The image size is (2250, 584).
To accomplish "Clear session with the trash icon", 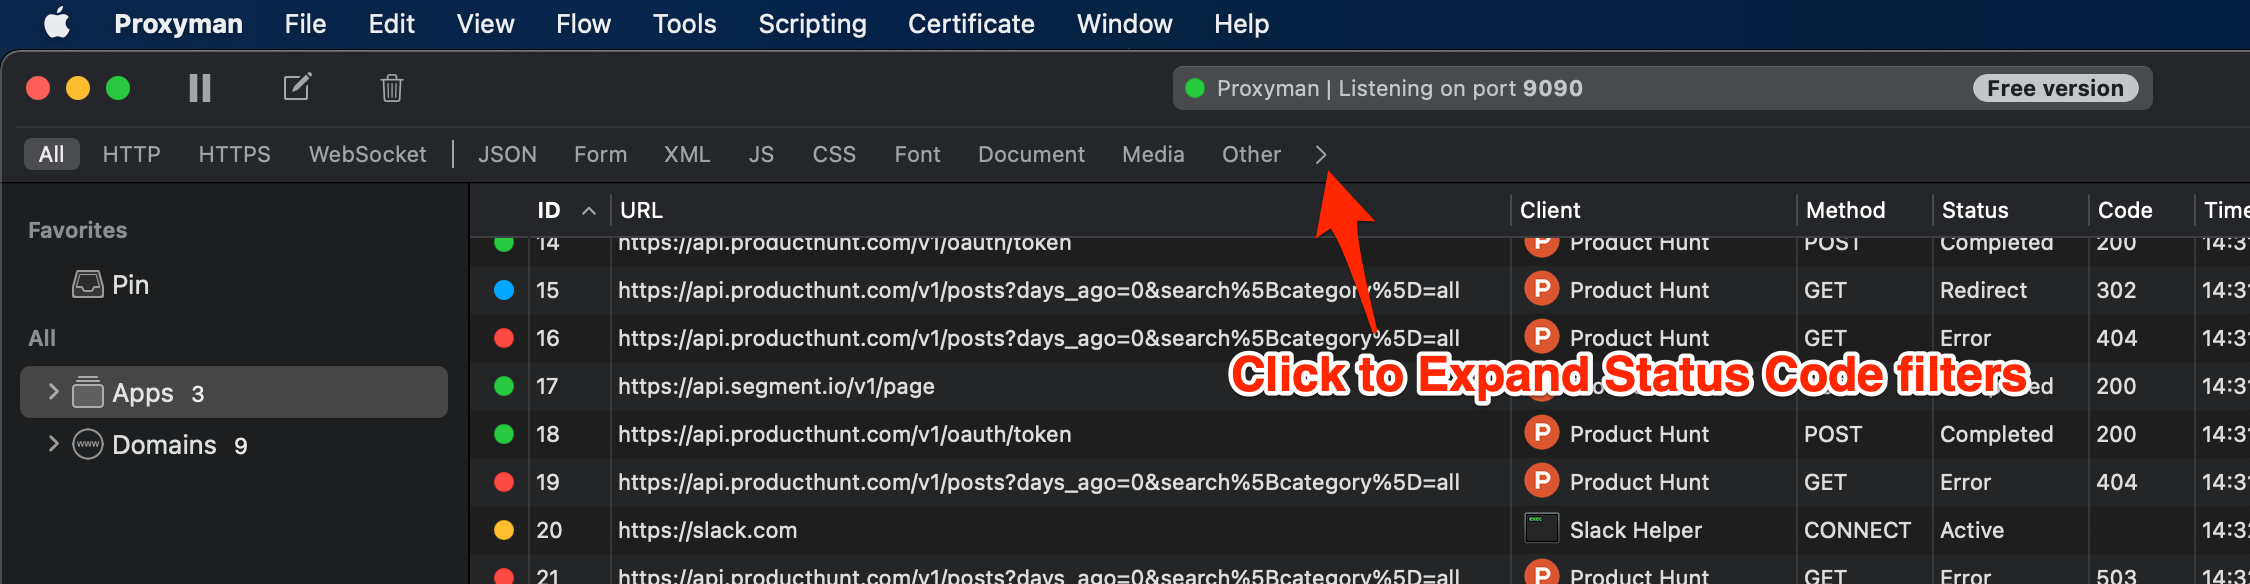I will (392, 88).
